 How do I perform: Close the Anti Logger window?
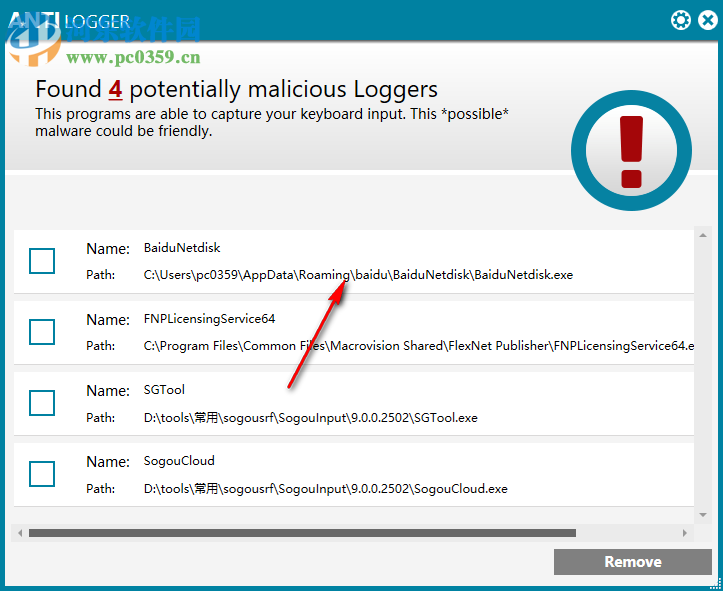[707, 20]
